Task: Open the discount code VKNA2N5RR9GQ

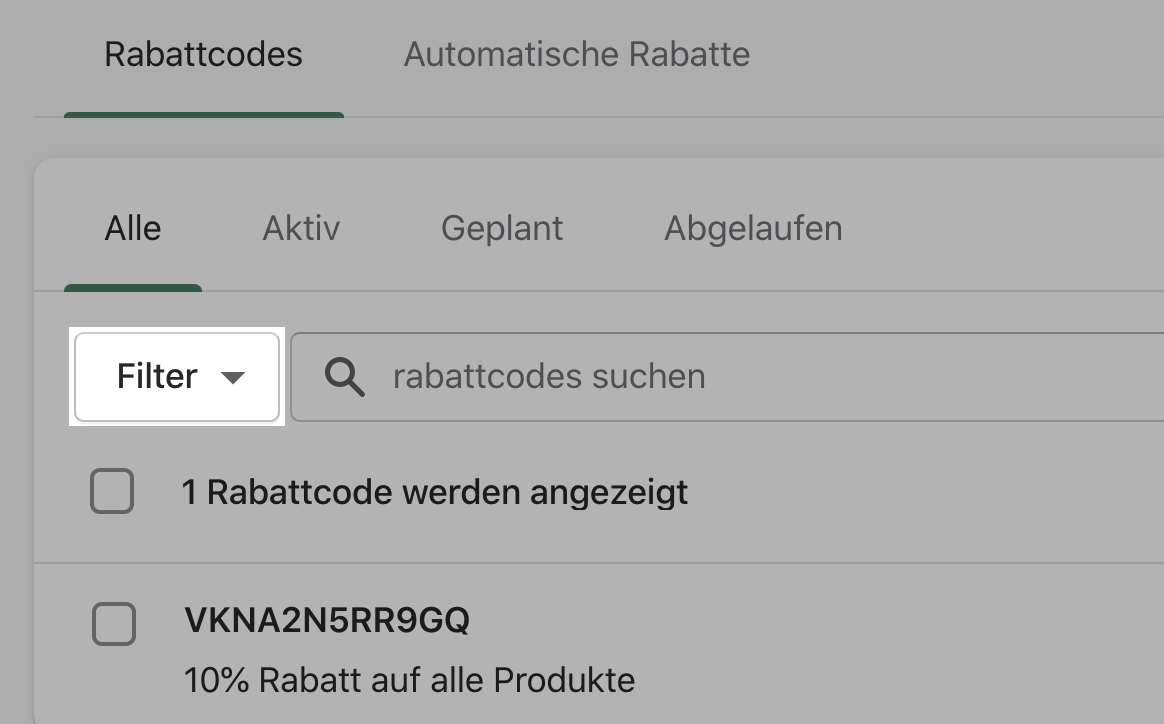Action: point(327,621)
